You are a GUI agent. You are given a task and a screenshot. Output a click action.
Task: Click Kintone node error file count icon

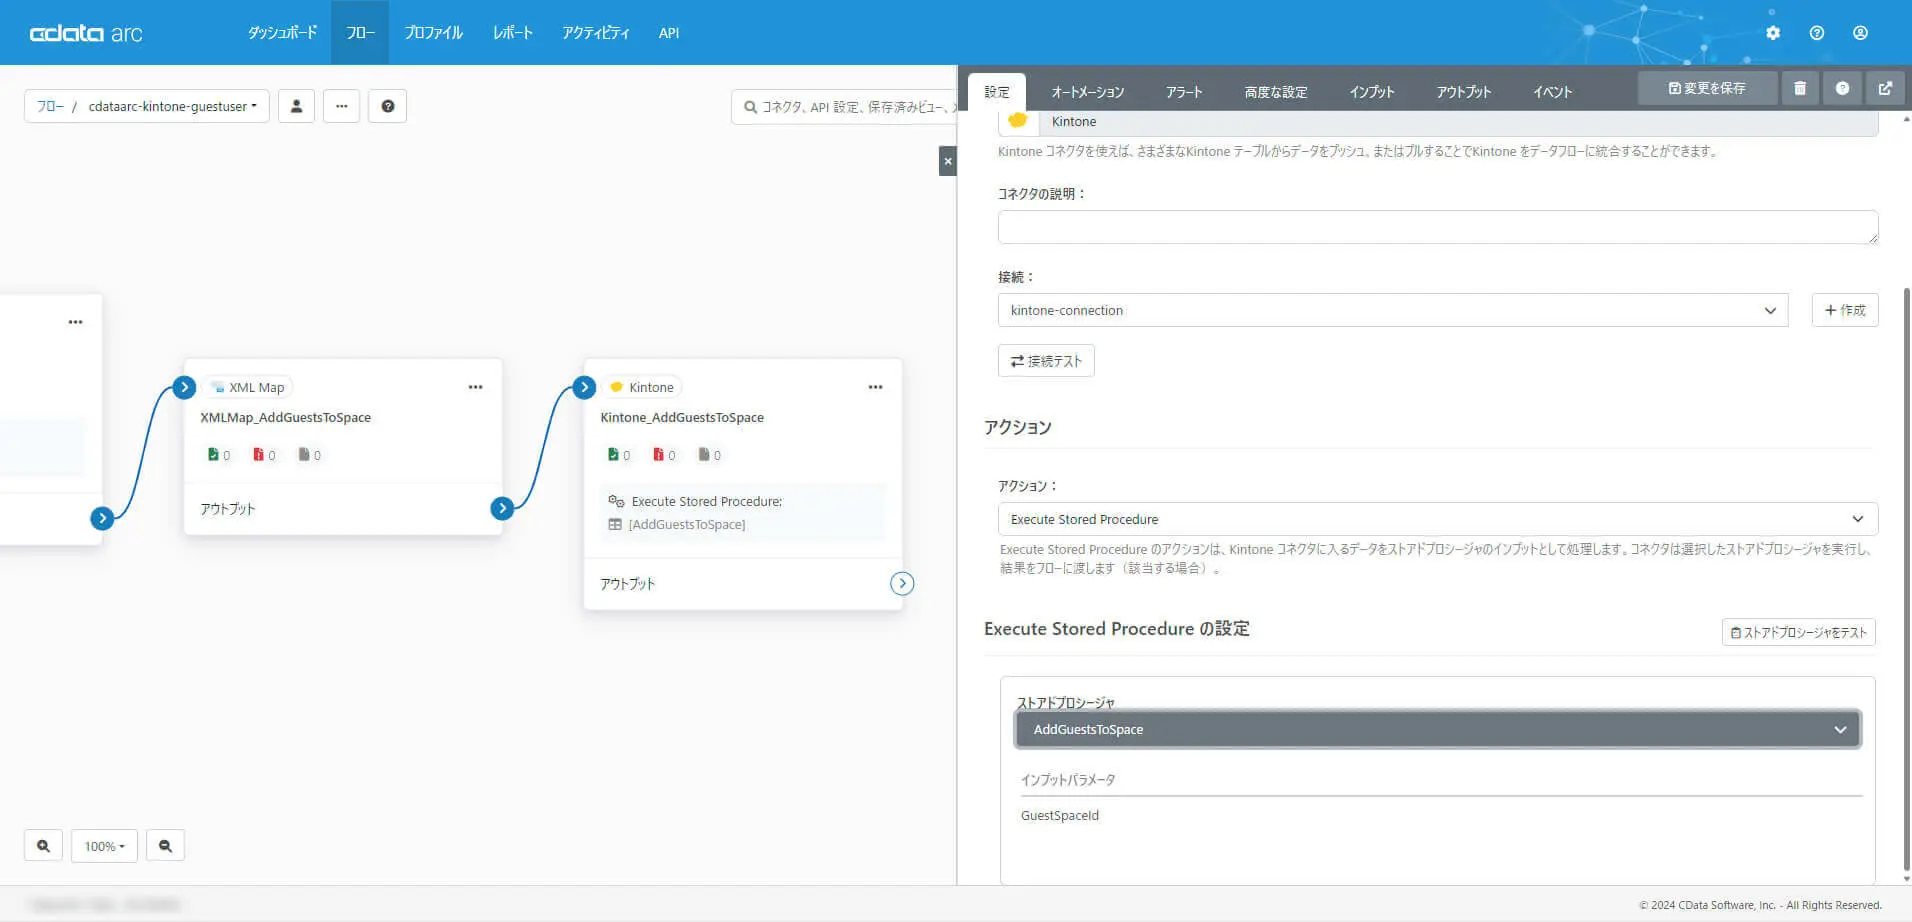[x=659, y=455]
